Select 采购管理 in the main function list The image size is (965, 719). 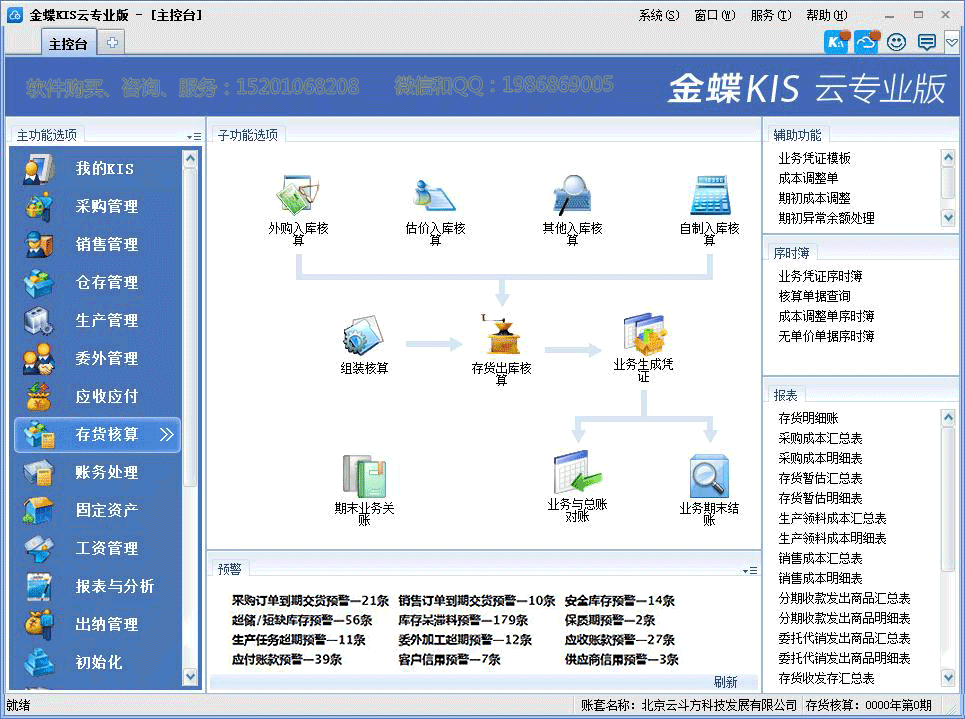(x=106, y=207)
